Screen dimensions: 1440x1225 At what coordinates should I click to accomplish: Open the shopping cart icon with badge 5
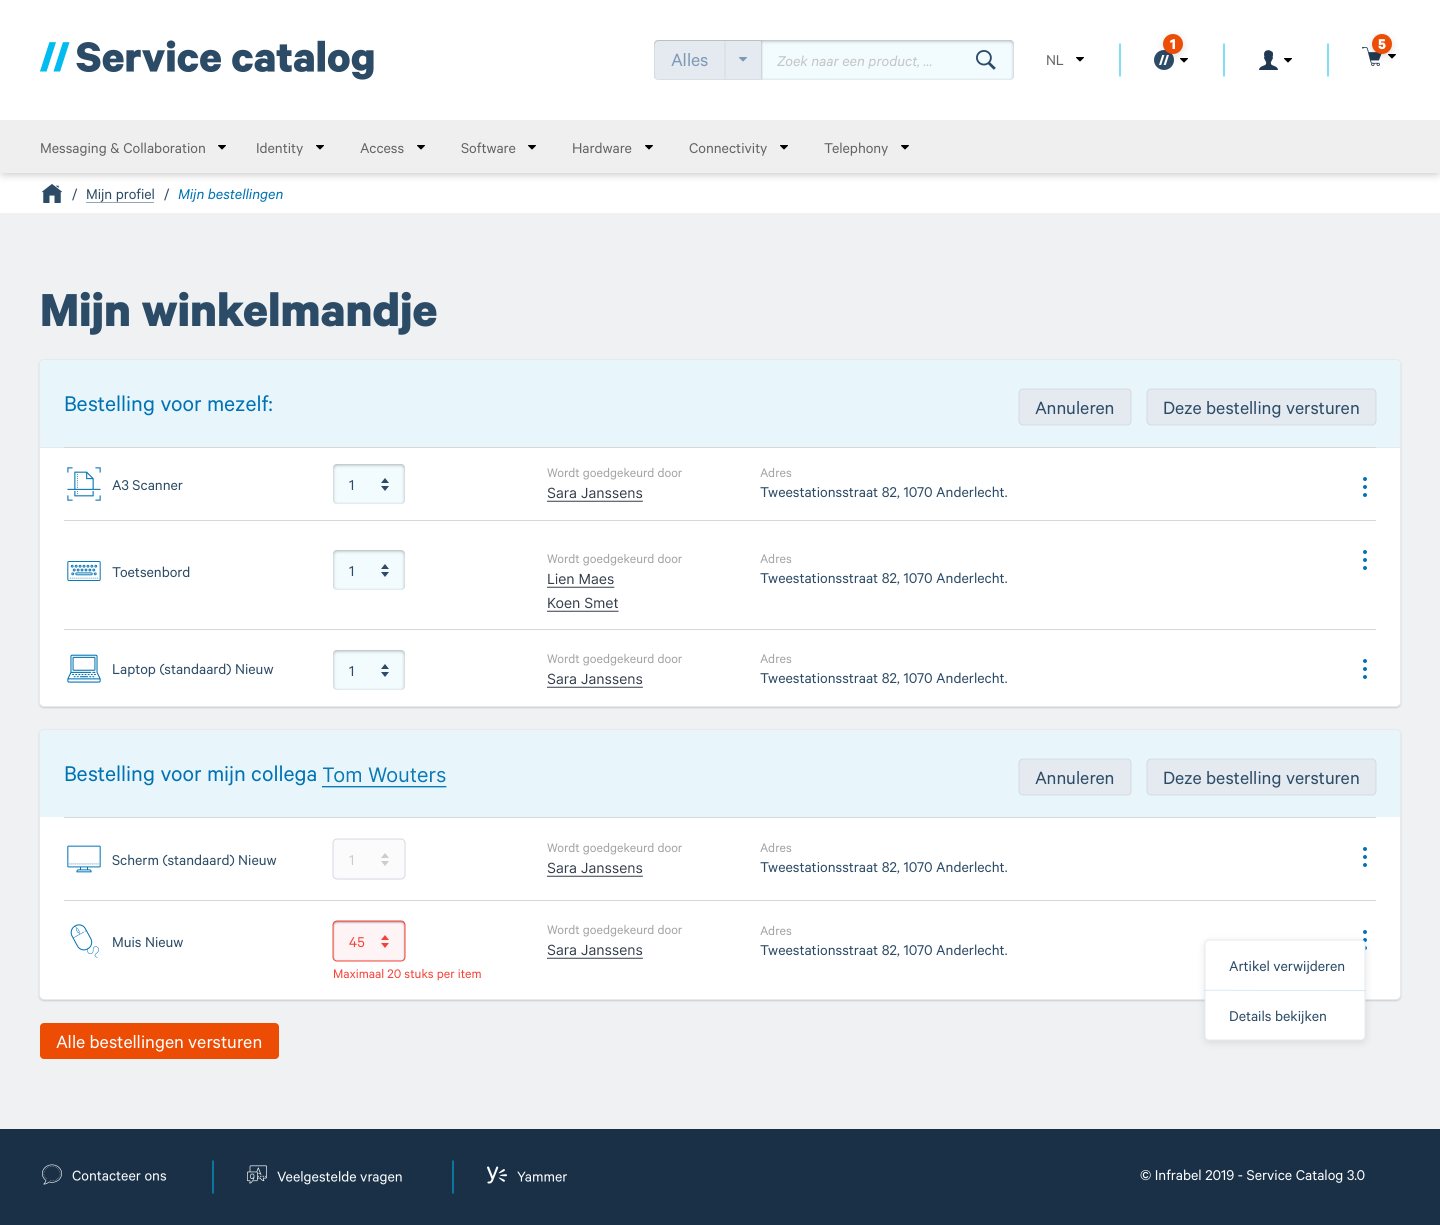tap(1378, 54)
